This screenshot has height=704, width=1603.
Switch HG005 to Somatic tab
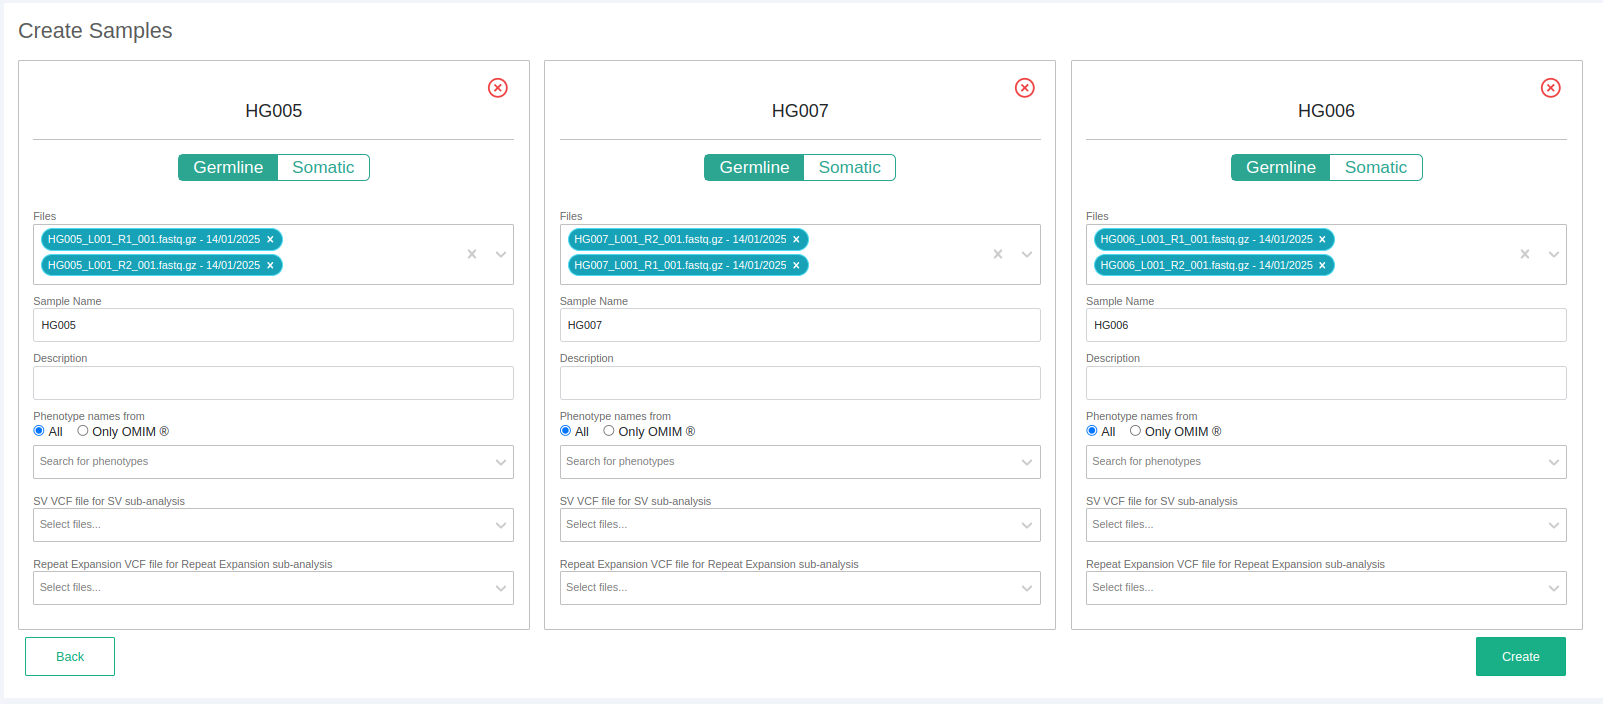click(x=323, y=168)
